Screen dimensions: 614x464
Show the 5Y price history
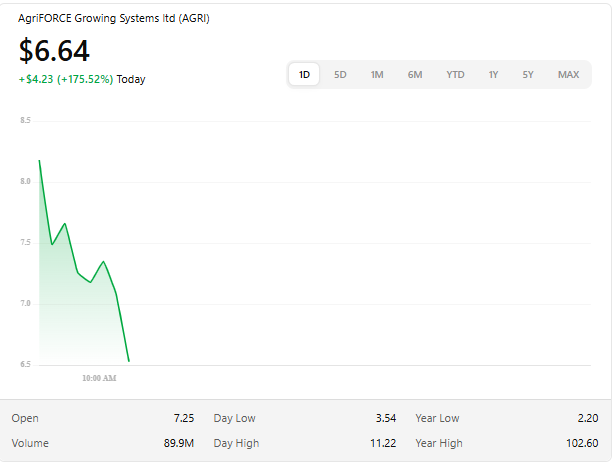[528, 74]
